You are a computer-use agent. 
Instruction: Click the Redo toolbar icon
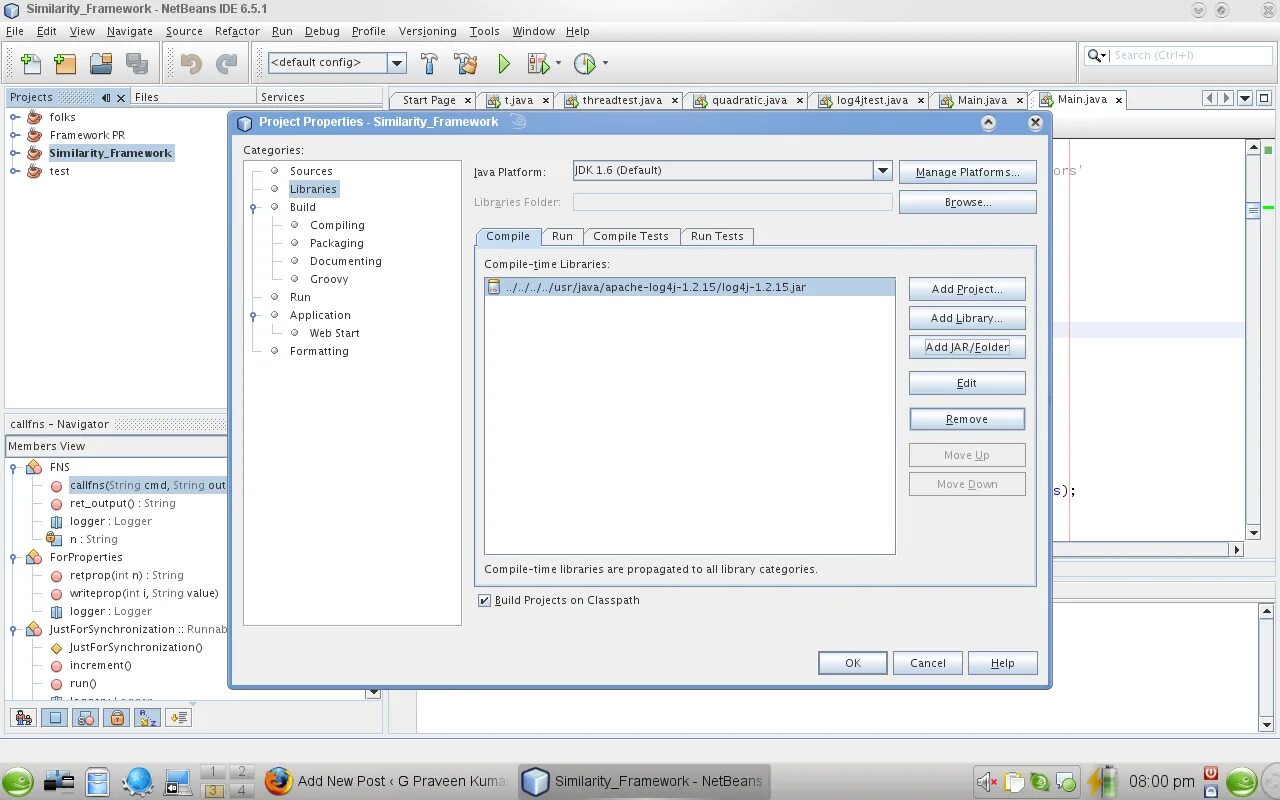click(227, 64)
